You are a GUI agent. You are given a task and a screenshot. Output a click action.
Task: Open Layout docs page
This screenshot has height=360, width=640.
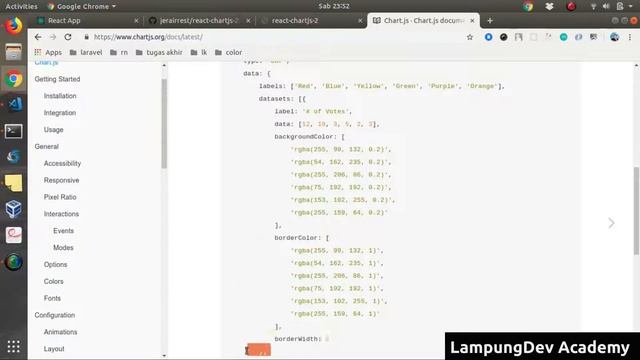point(54,349)
